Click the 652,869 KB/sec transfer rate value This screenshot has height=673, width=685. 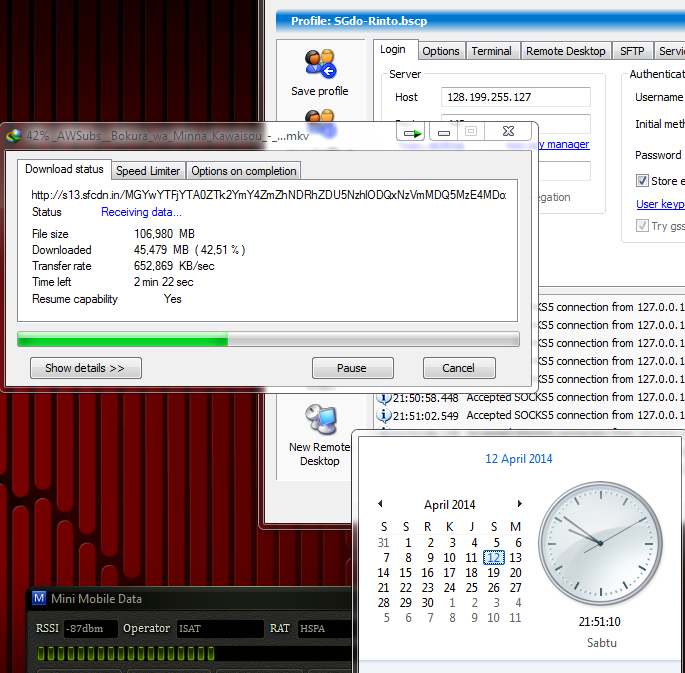174,266
